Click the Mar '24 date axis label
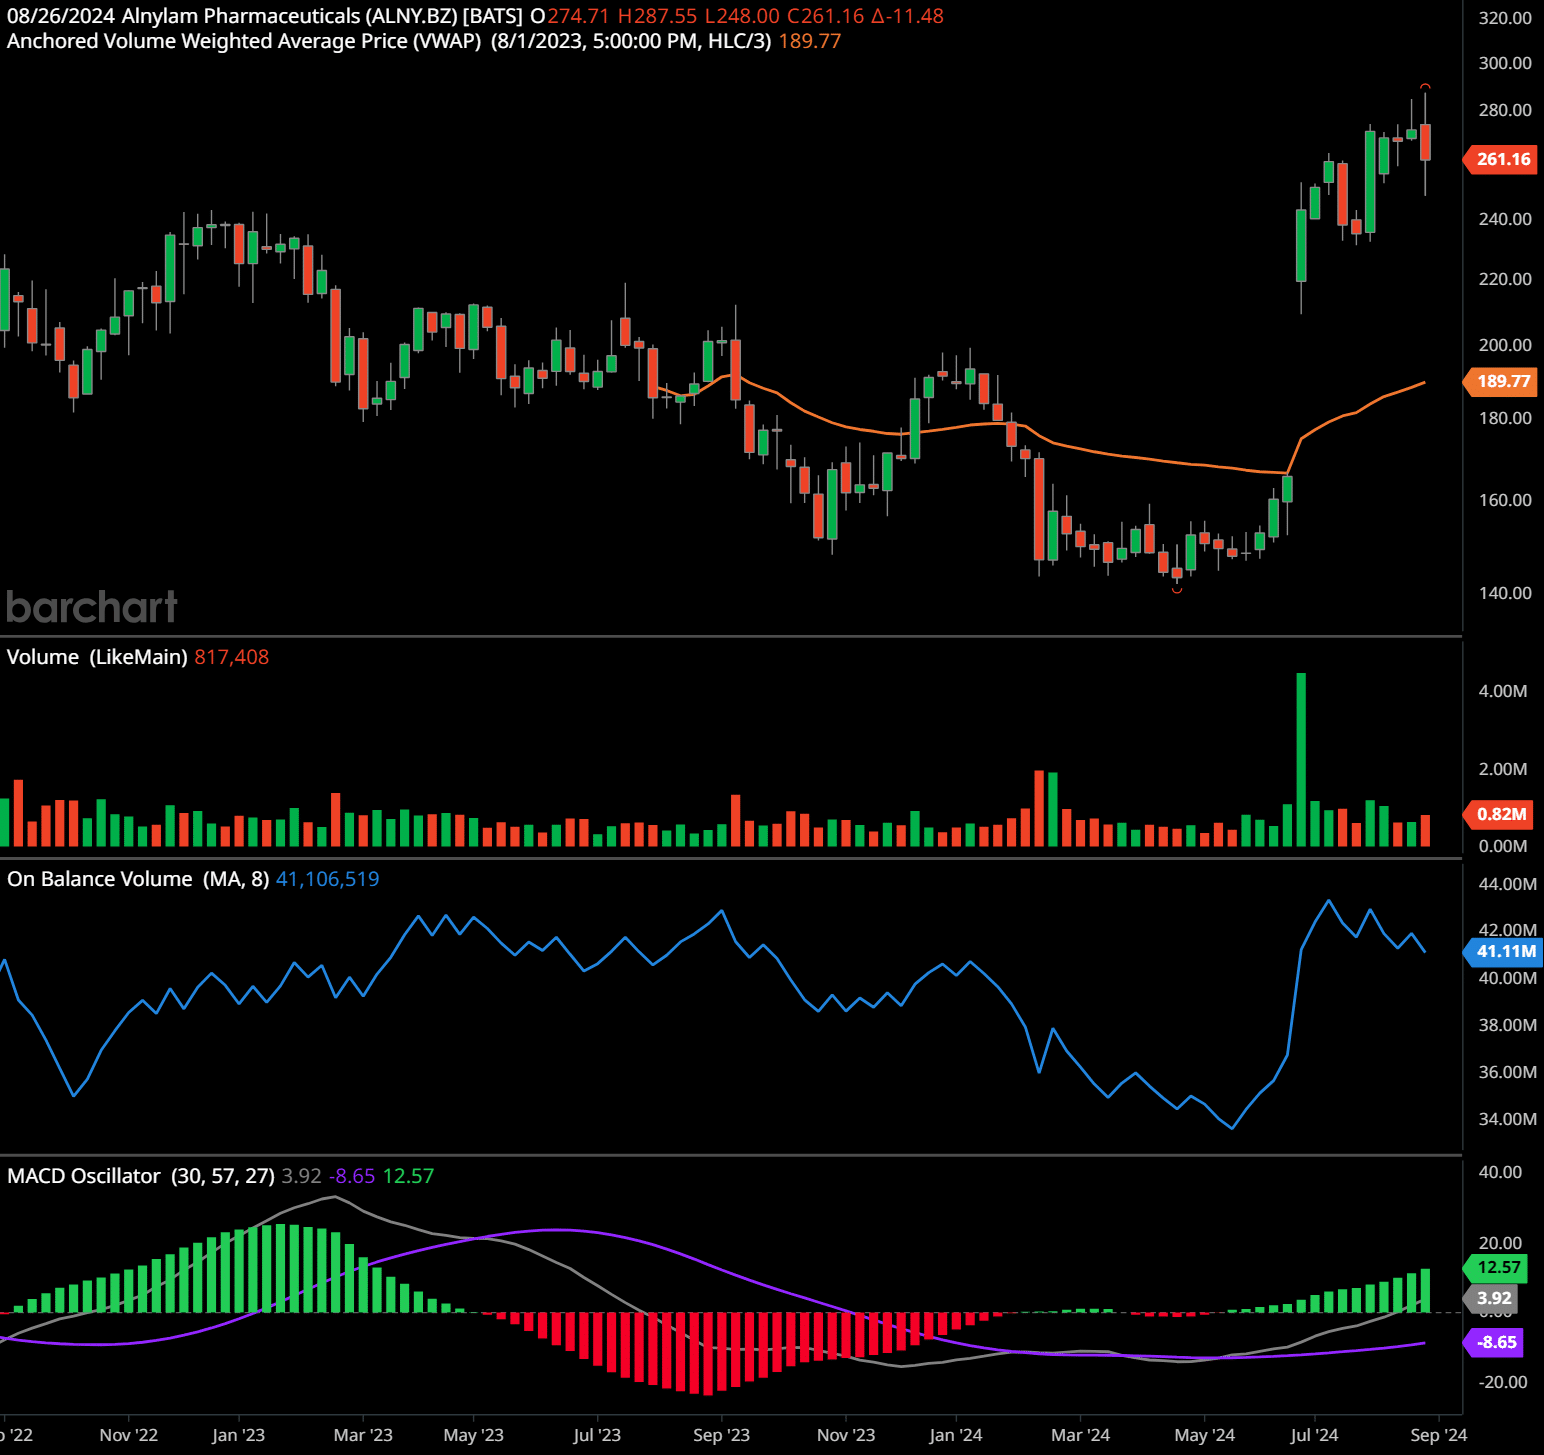This screenshot has width=1544, height=1455. tap(1080, 1435)
